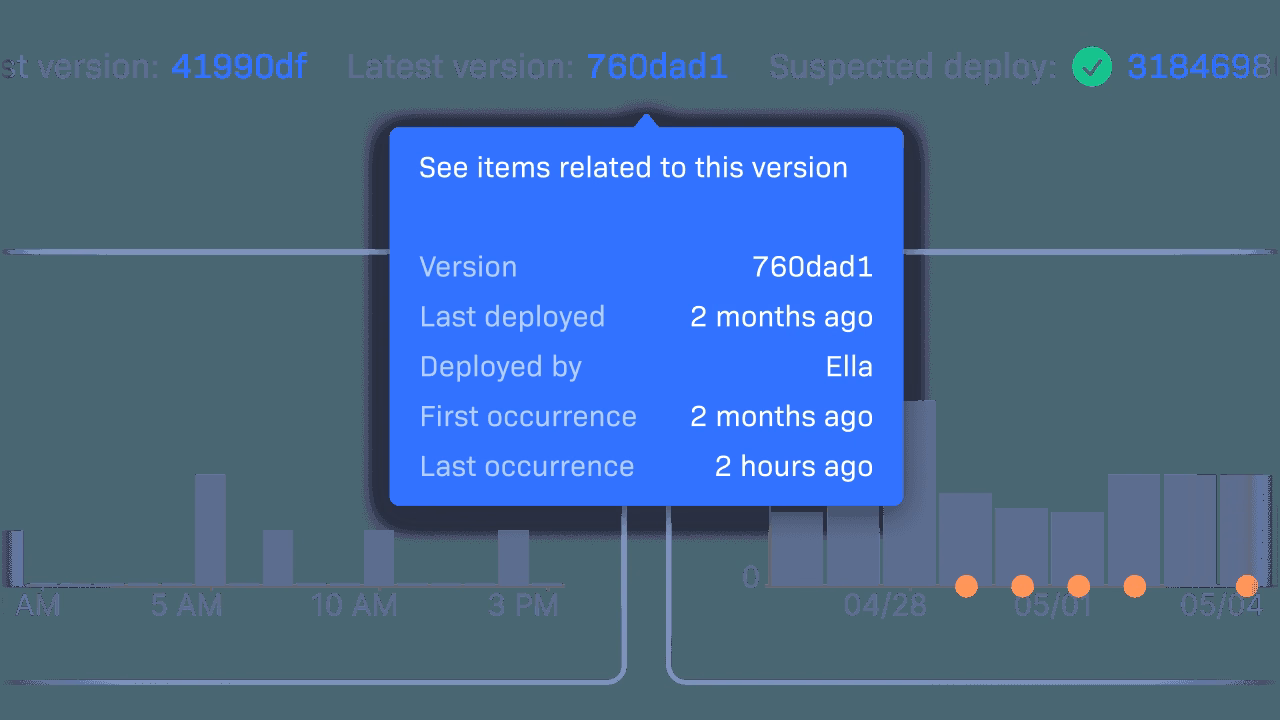Click the 'Ella' deployed-by name
Screen dimensions: 1280x720
(x=849, y=367)
